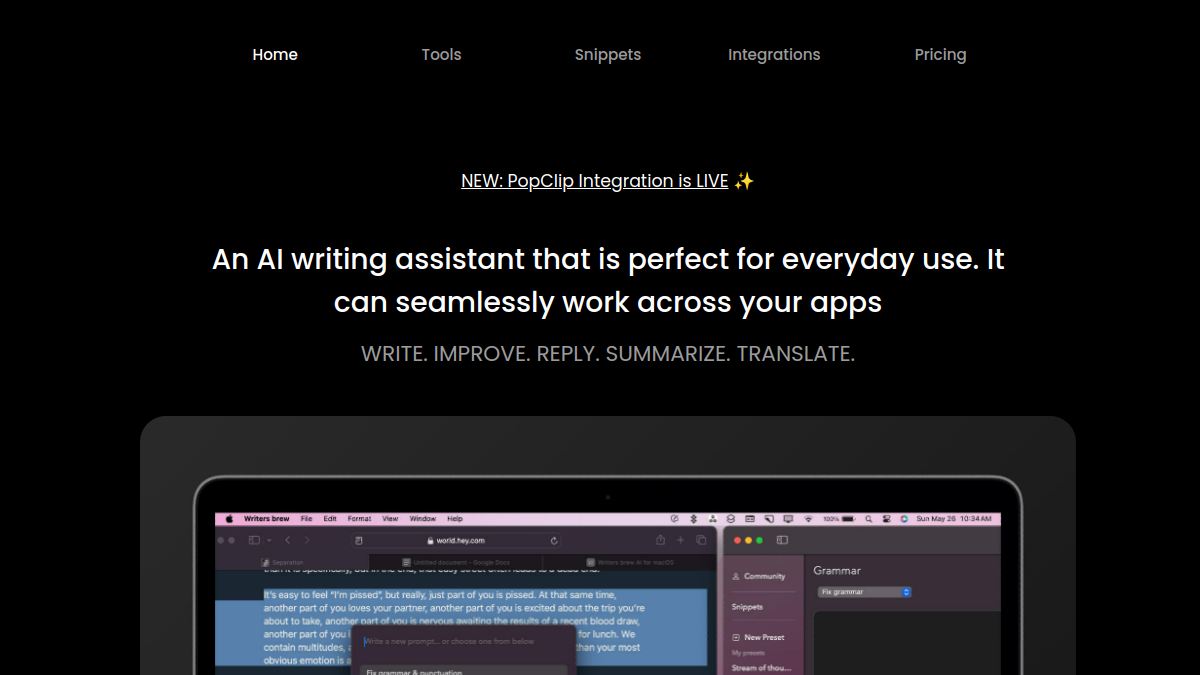This screenshot has height=675, width=1200.
Task: Open Spotlight search magnifier icon
Action: point(868,519)
